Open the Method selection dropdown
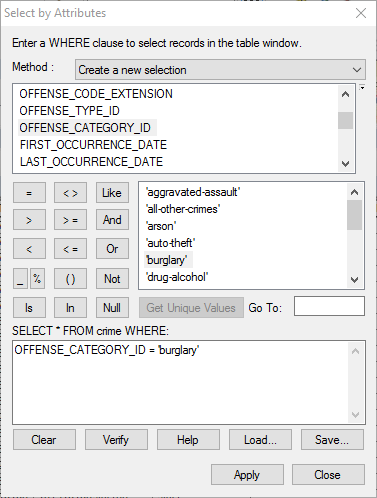 click(220, 70)
